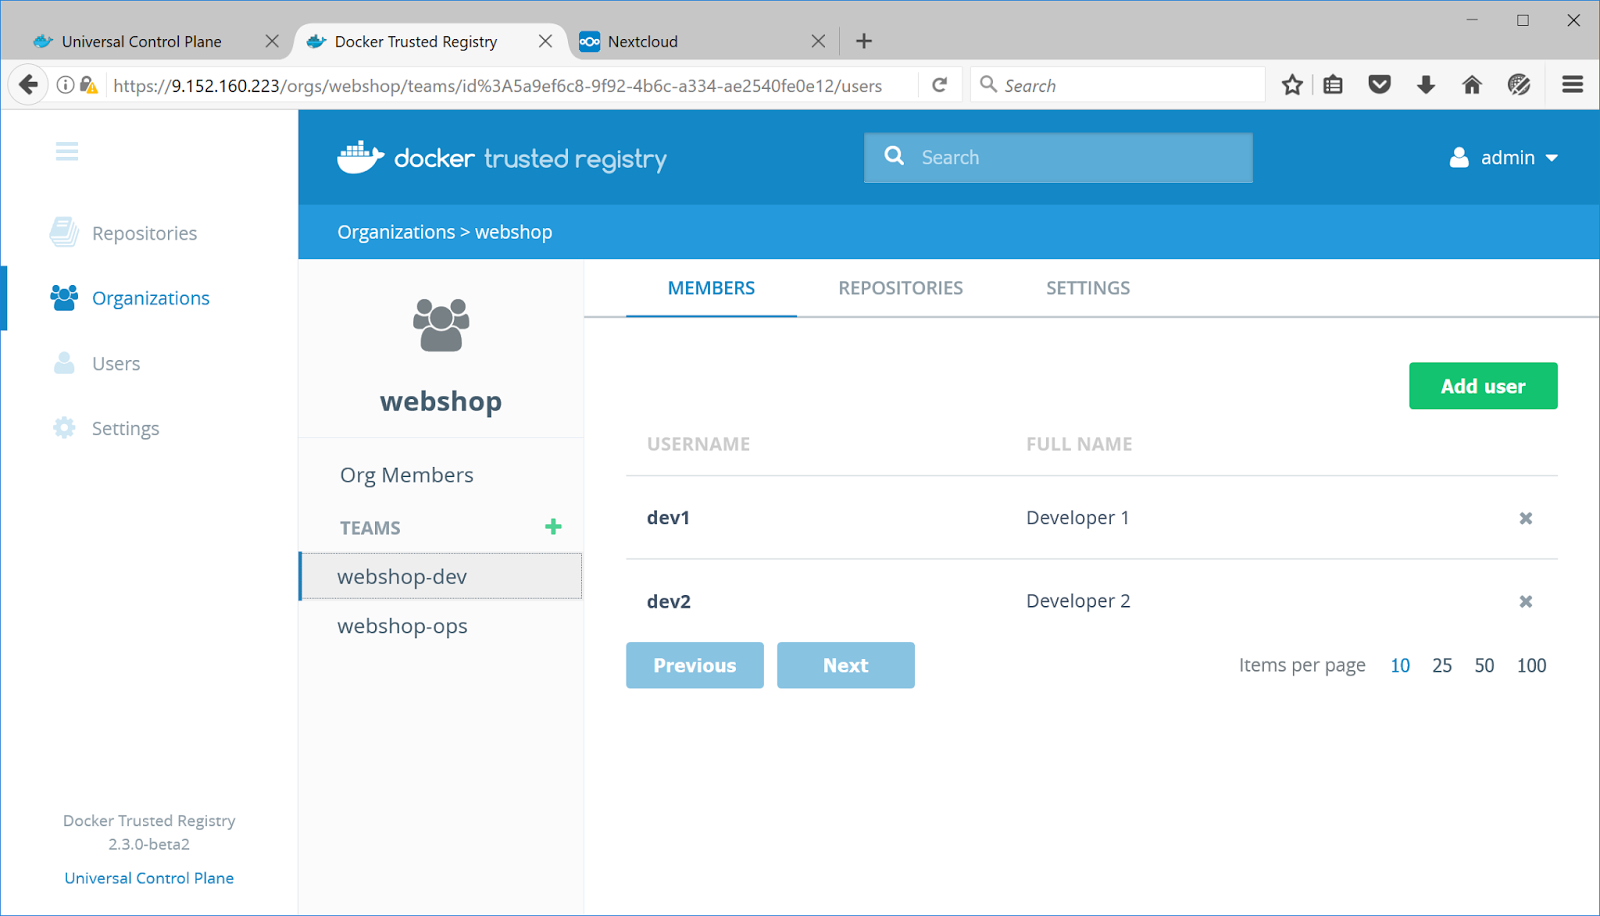
Task: Click webshop in the breadcrumb
Action: (514, 232)
